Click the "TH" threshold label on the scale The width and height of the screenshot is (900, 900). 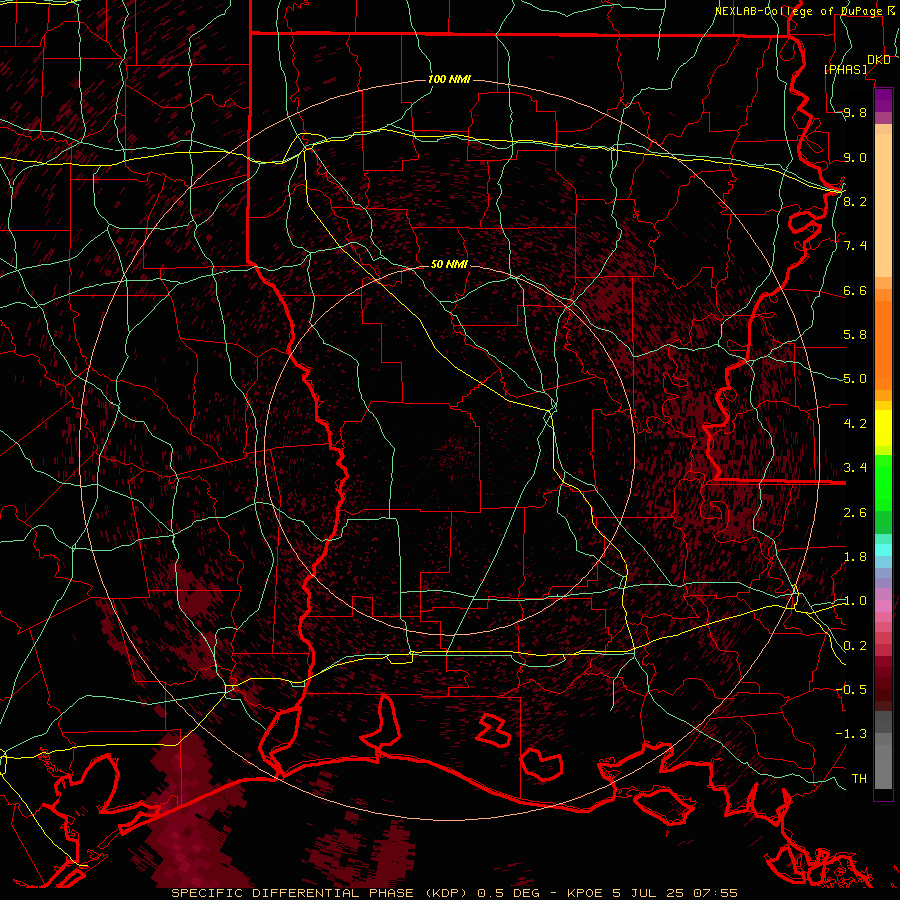tap(859, 779)
